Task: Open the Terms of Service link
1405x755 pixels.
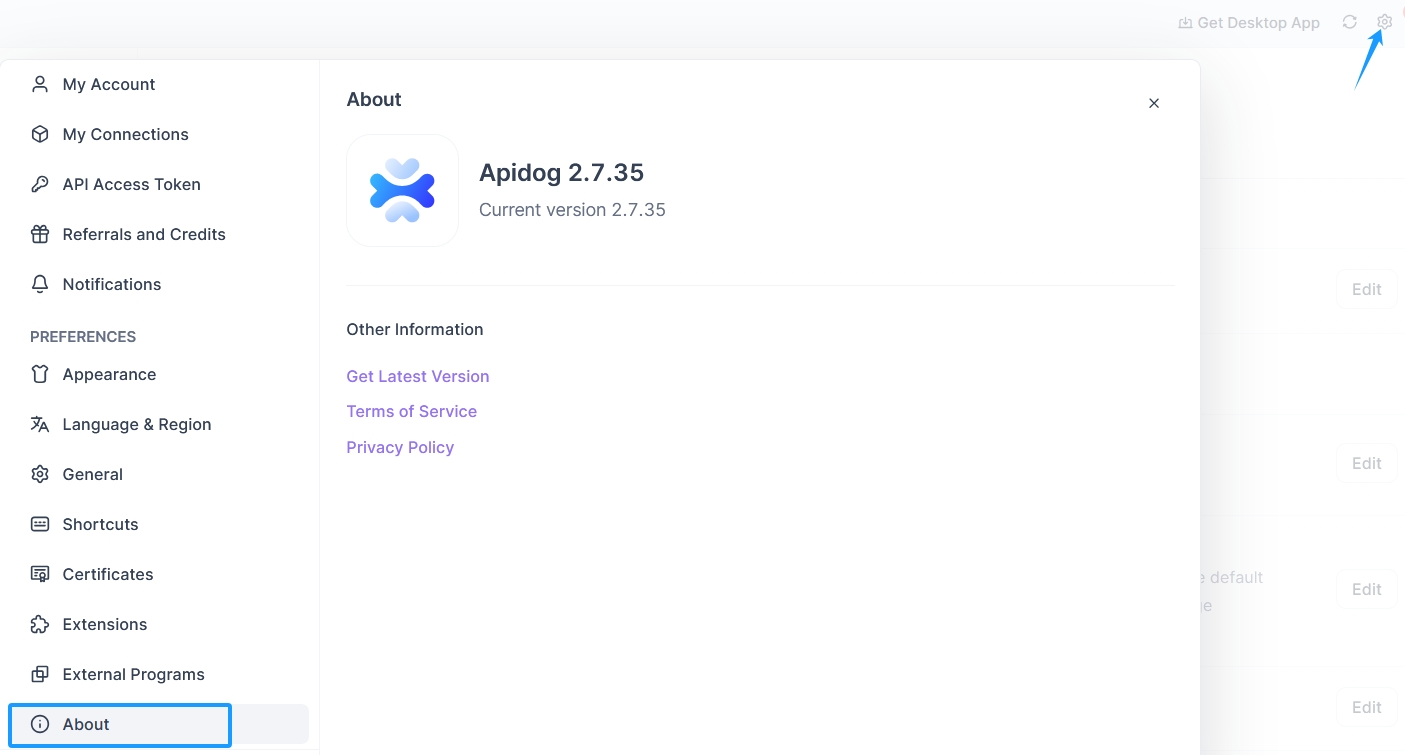Action: pos(411,411)
